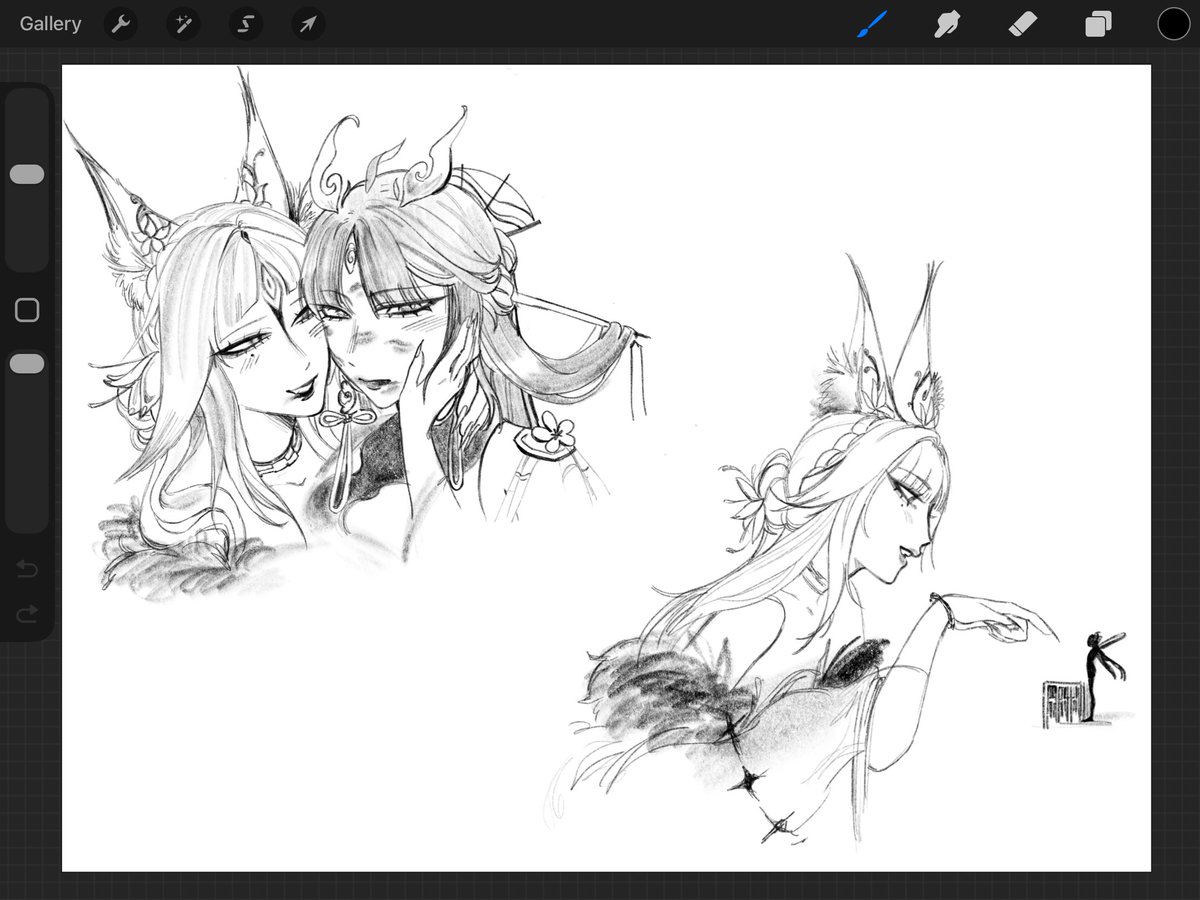Adjust the brush size slider handle

pos(27,175)
